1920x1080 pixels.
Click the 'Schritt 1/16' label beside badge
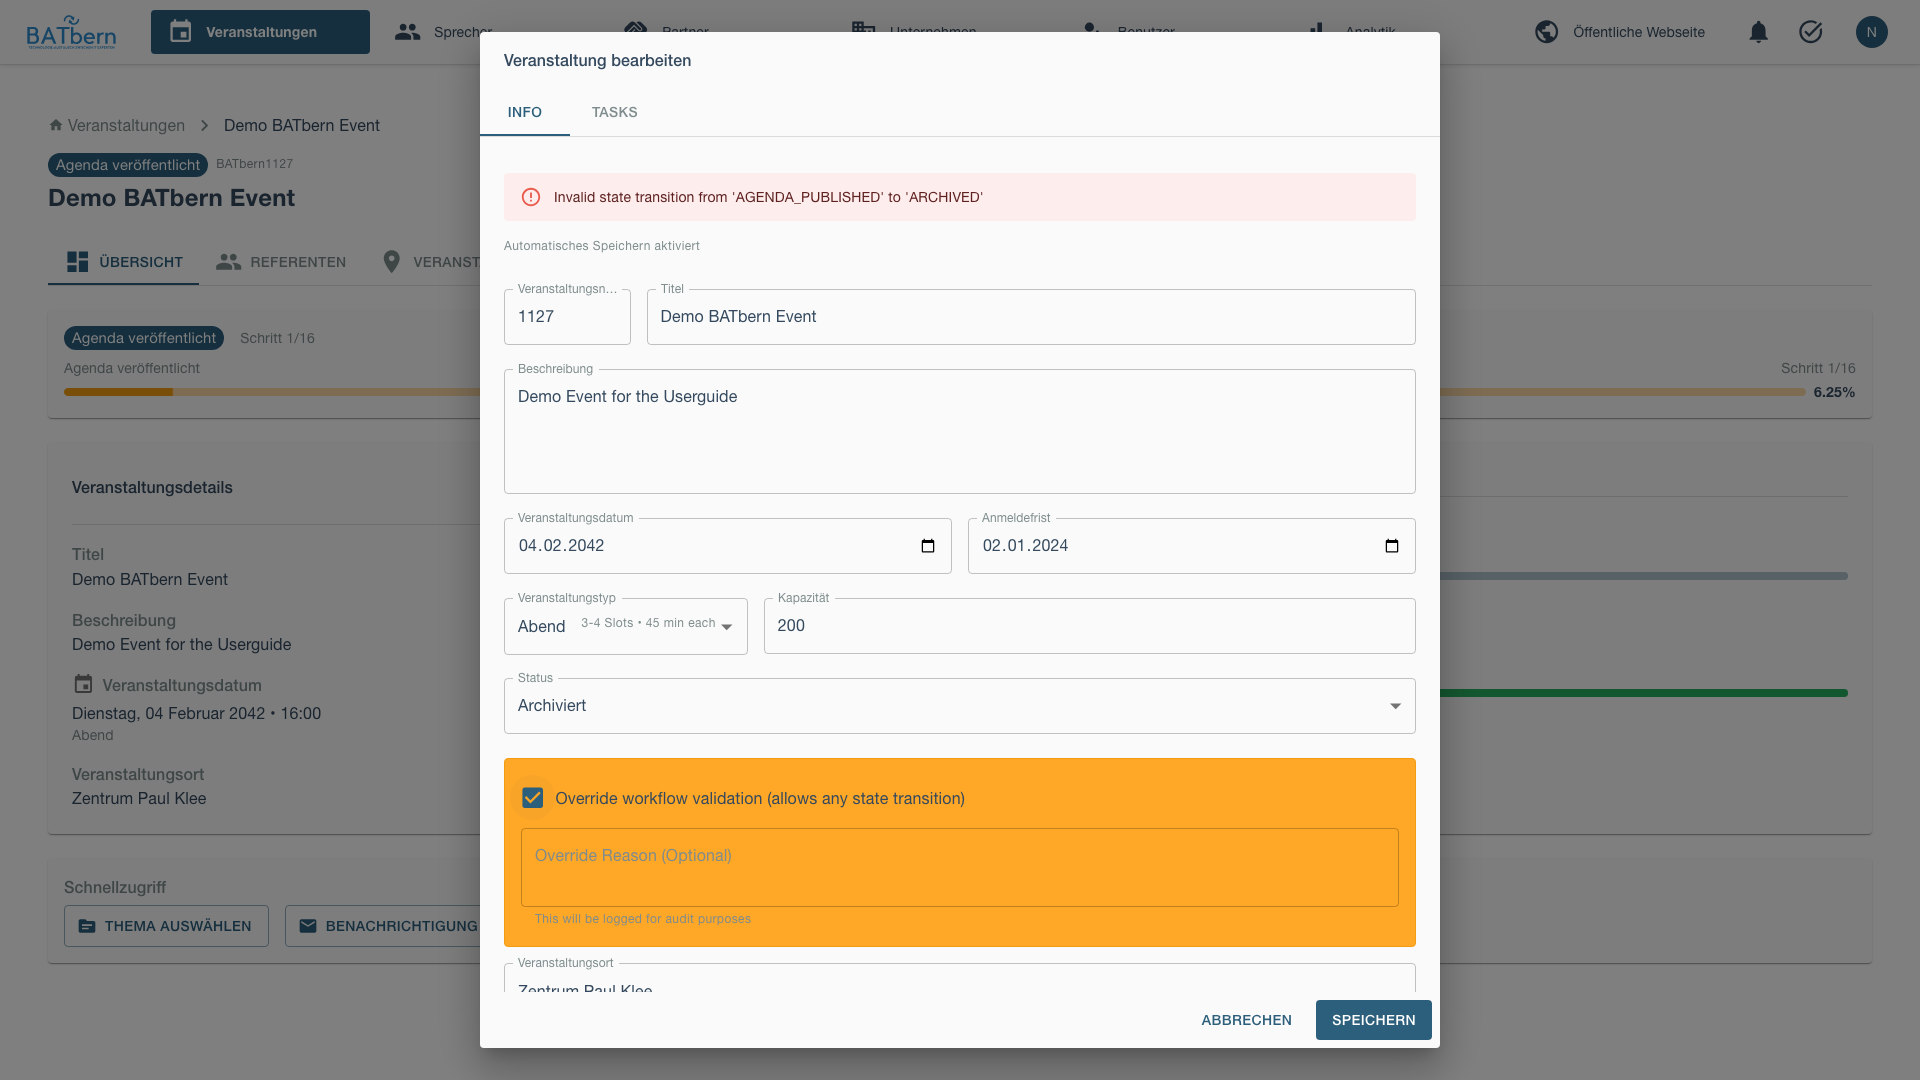tap(277, 338)
